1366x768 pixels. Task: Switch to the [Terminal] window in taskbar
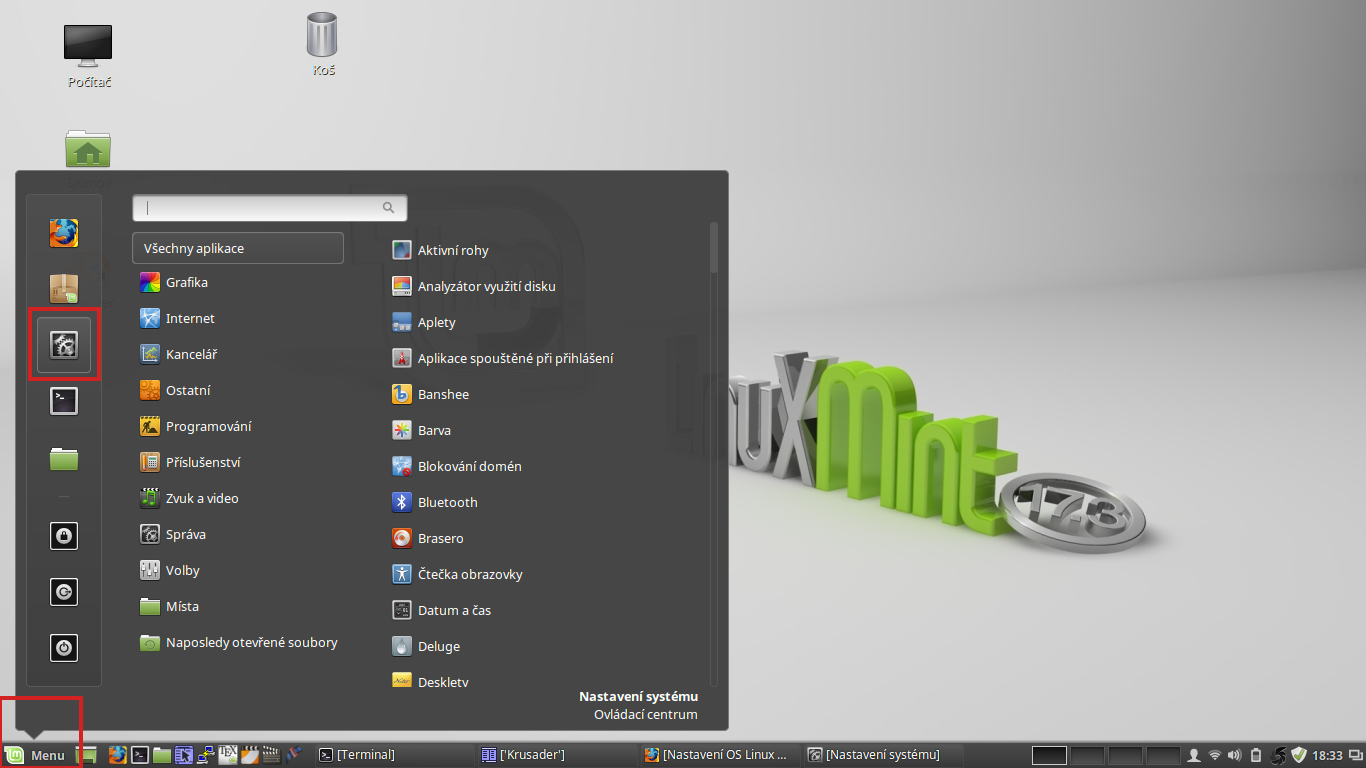click(x=394, y=755)
